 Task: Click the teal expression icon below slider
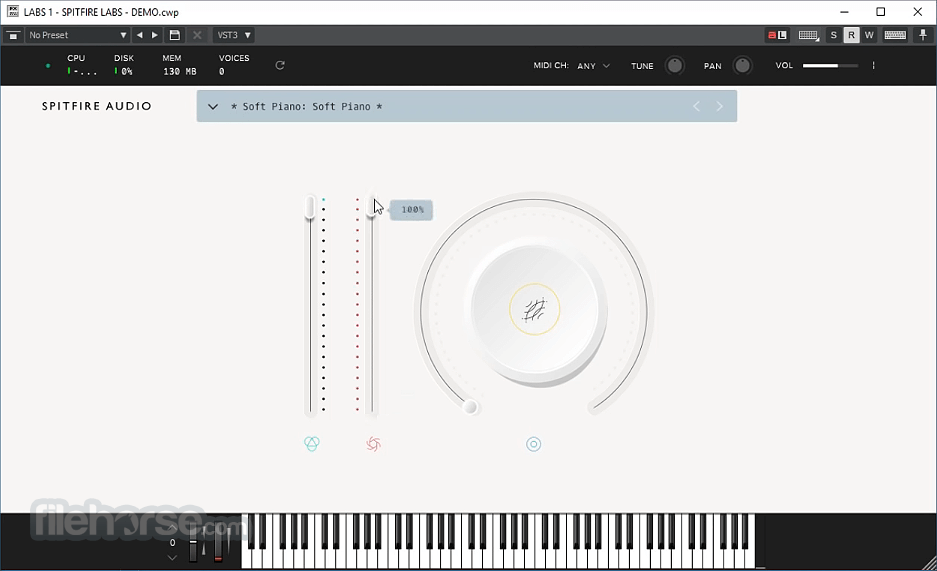click(312, 444)
